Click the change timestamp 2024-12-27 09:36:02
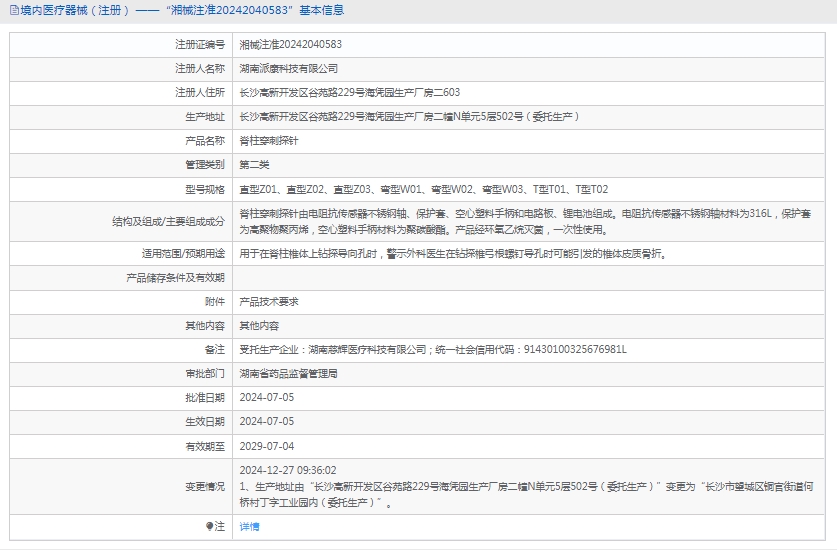Viewport: 837px width, 550px height. (288, 470)
